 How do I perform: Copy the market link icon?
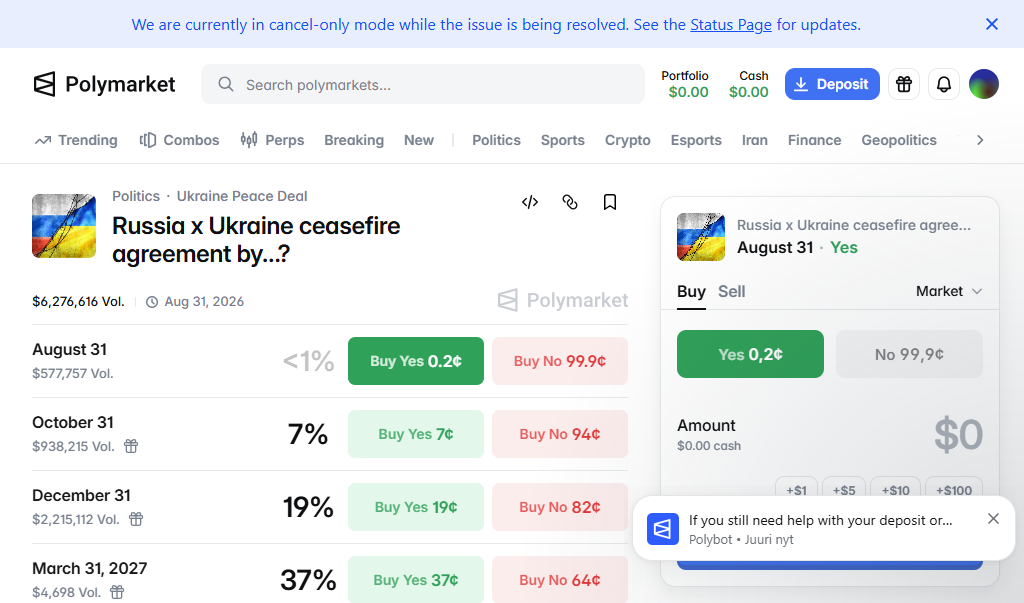click(570, 202)
